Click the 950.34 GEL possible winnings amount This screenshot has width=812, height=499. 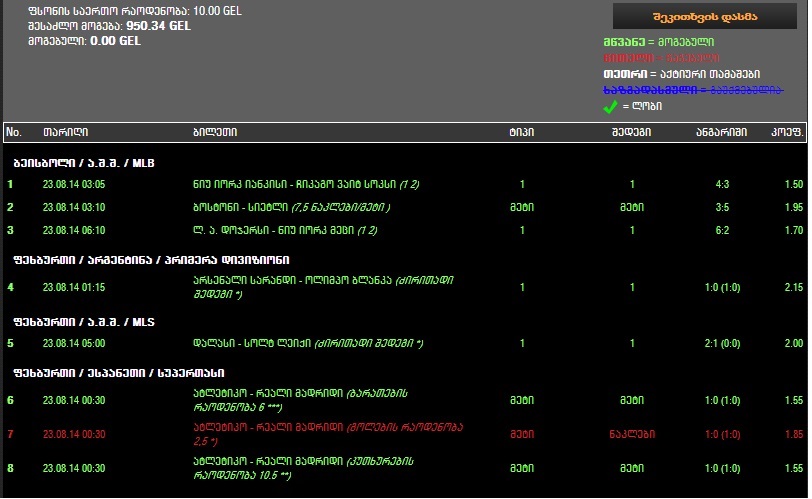(x=158, y=26)
